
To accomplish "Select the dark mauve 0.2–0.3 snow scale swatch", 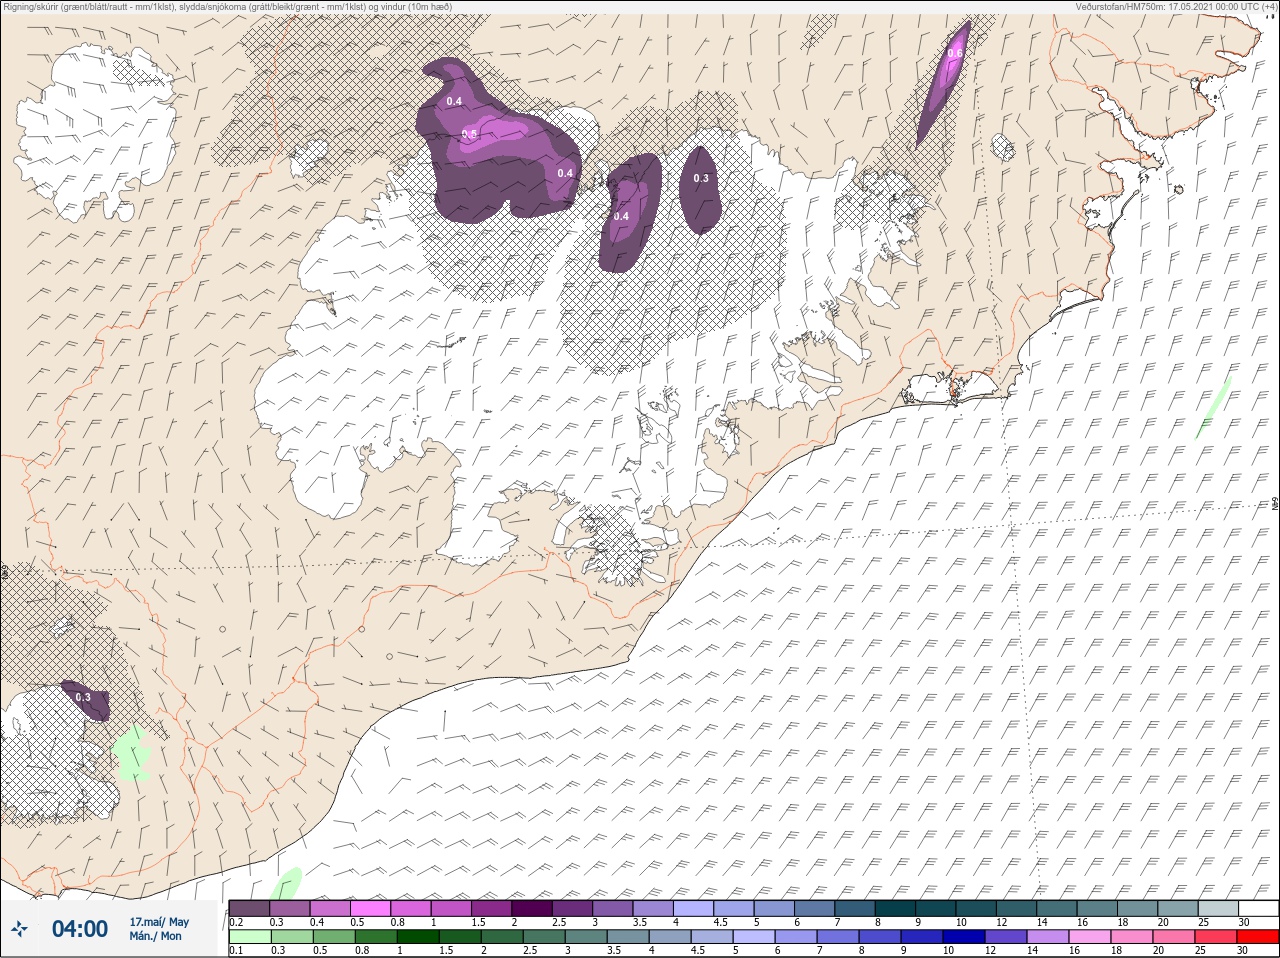I will click(249, 908).
